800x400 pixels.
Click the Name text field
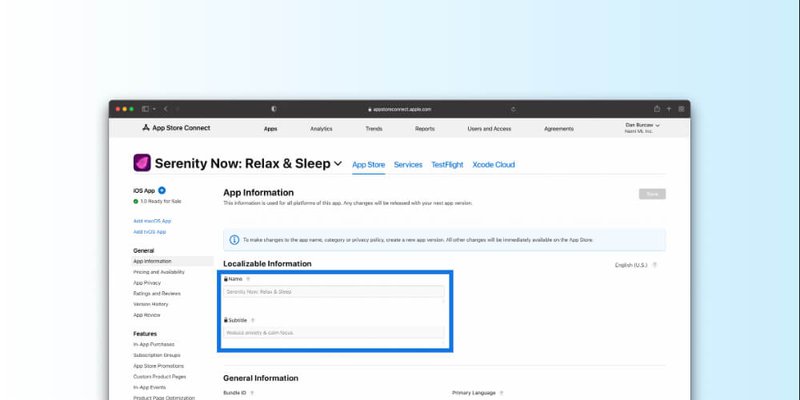(x=334, y=292)
